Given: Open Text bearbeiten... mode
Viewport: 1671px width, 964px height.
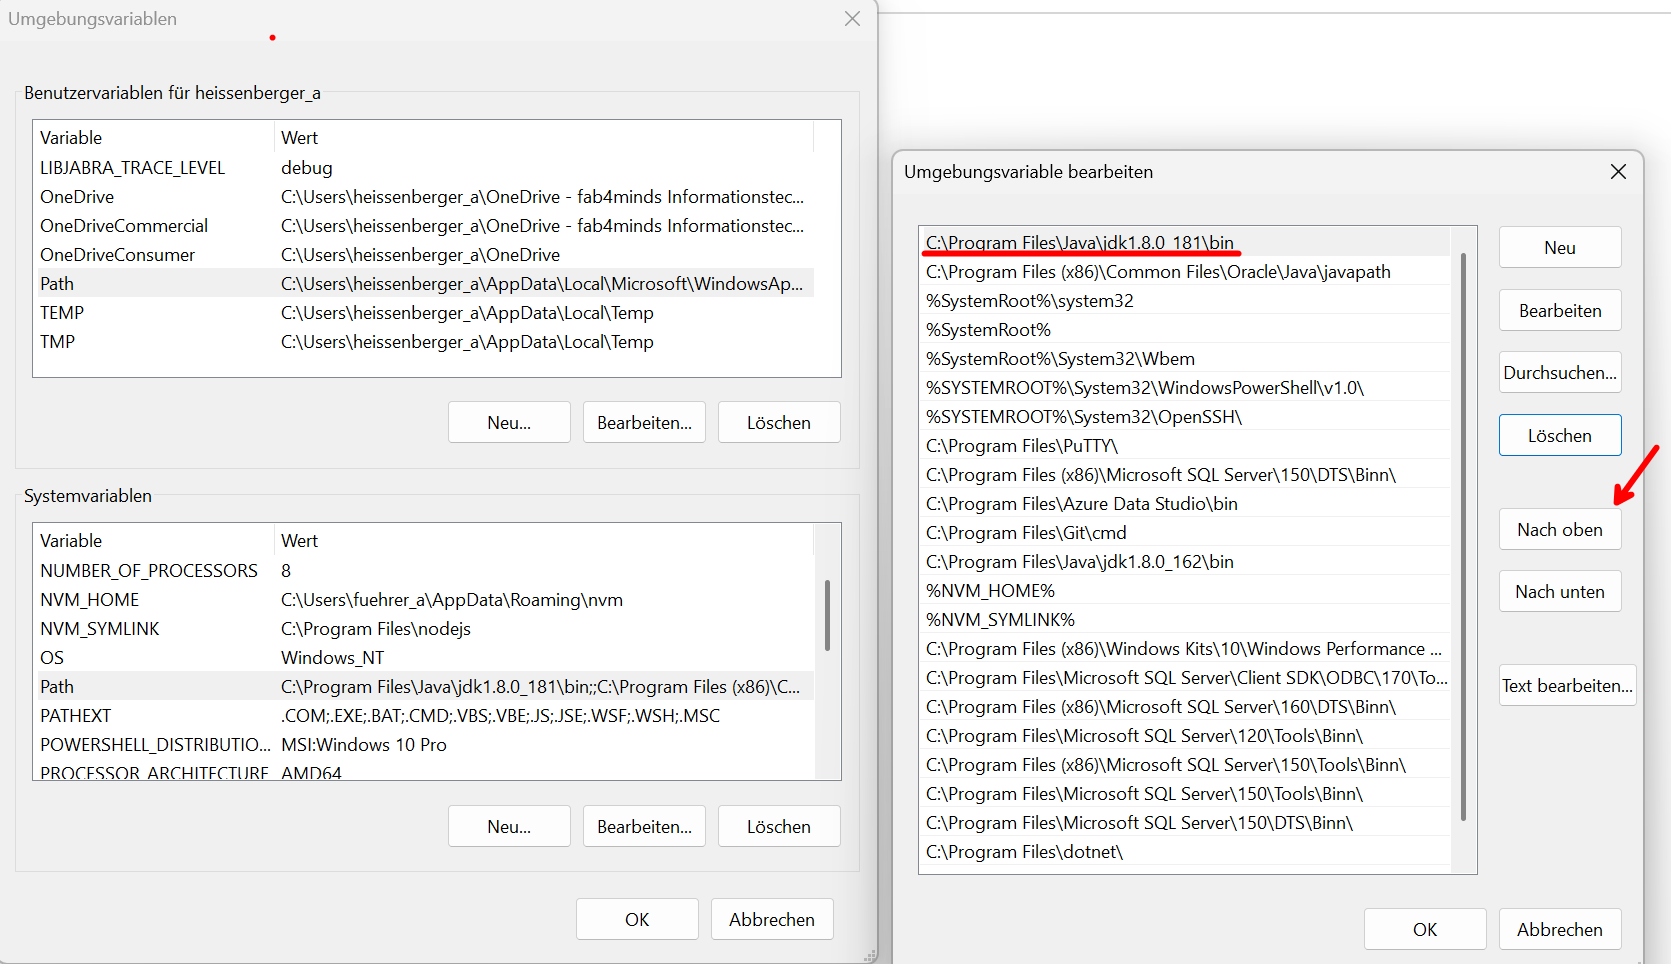Looking at the screenshot, I should 1566,686.
